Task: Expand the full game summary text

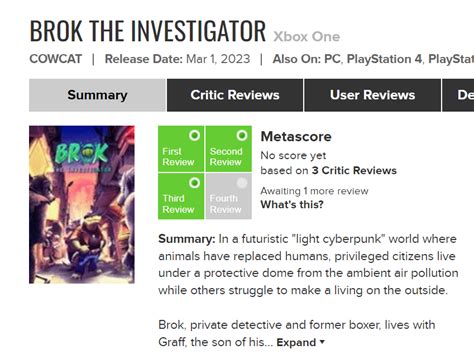Action: 296,342
